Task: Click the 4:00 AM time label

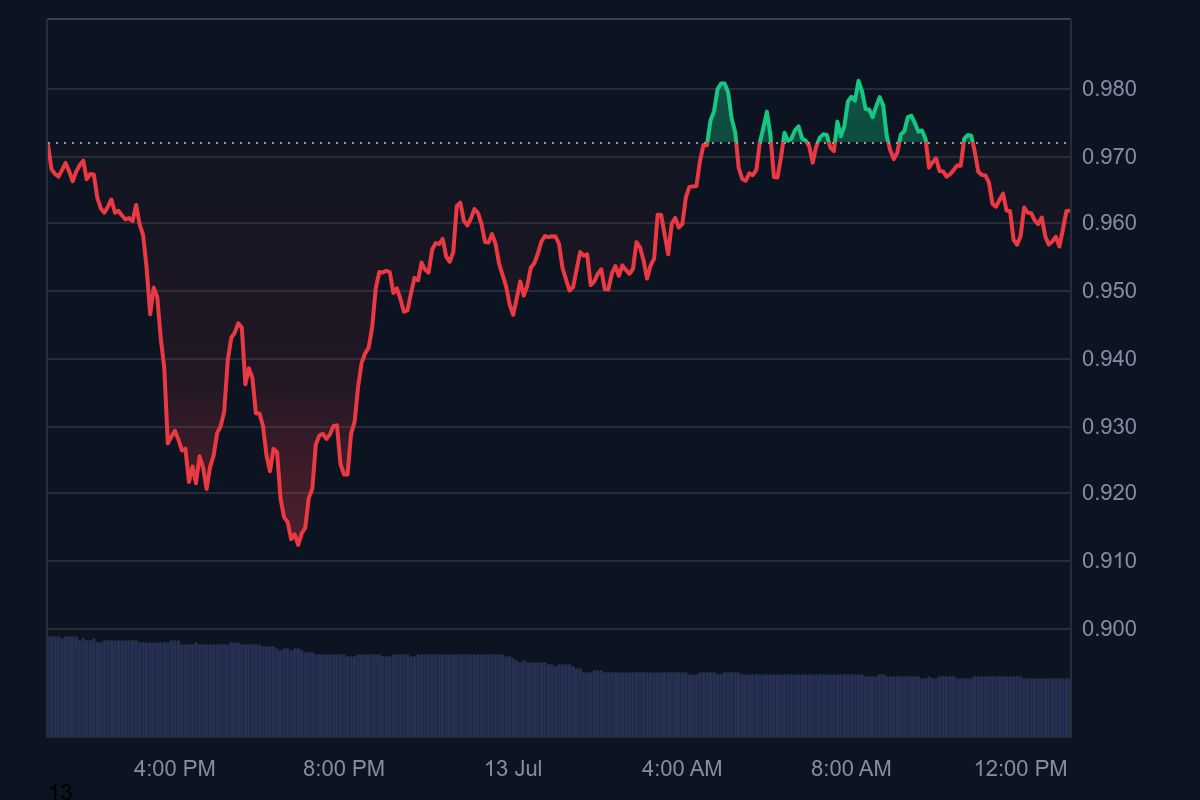Action: [682, 769]
